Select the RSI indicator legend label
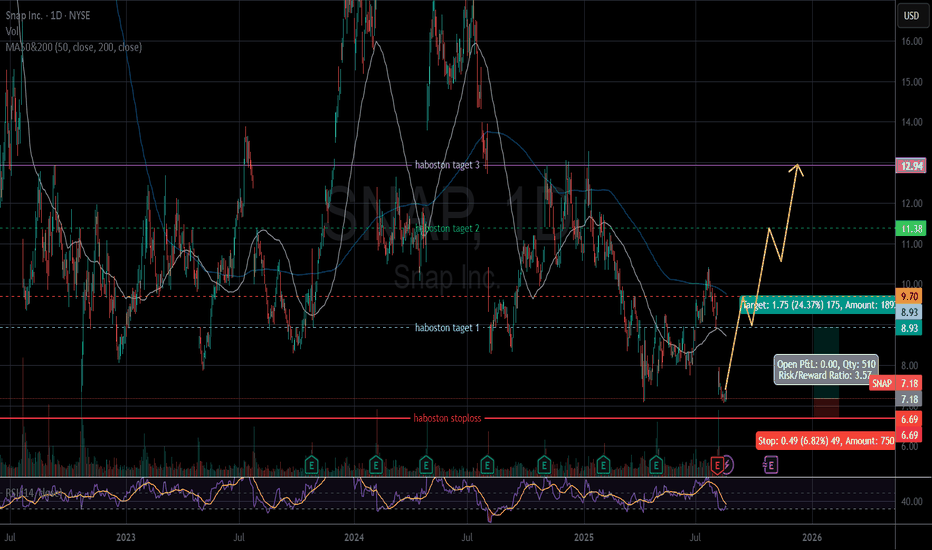932x550 pixels. point(33,493)
